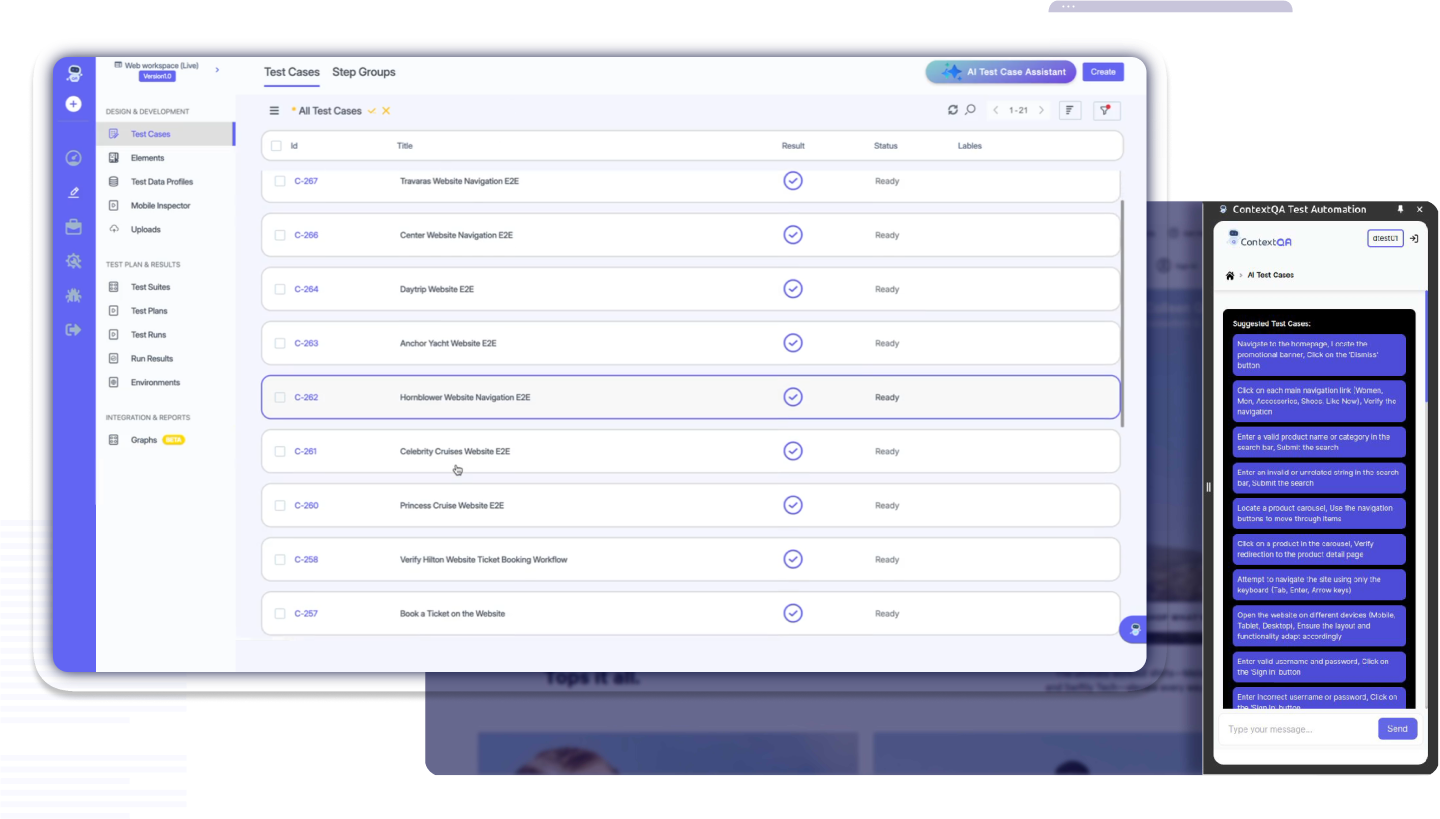Click the plus add icon in left rail
The width and height of the screenshot is (1440, 819).
pos(74,104)
